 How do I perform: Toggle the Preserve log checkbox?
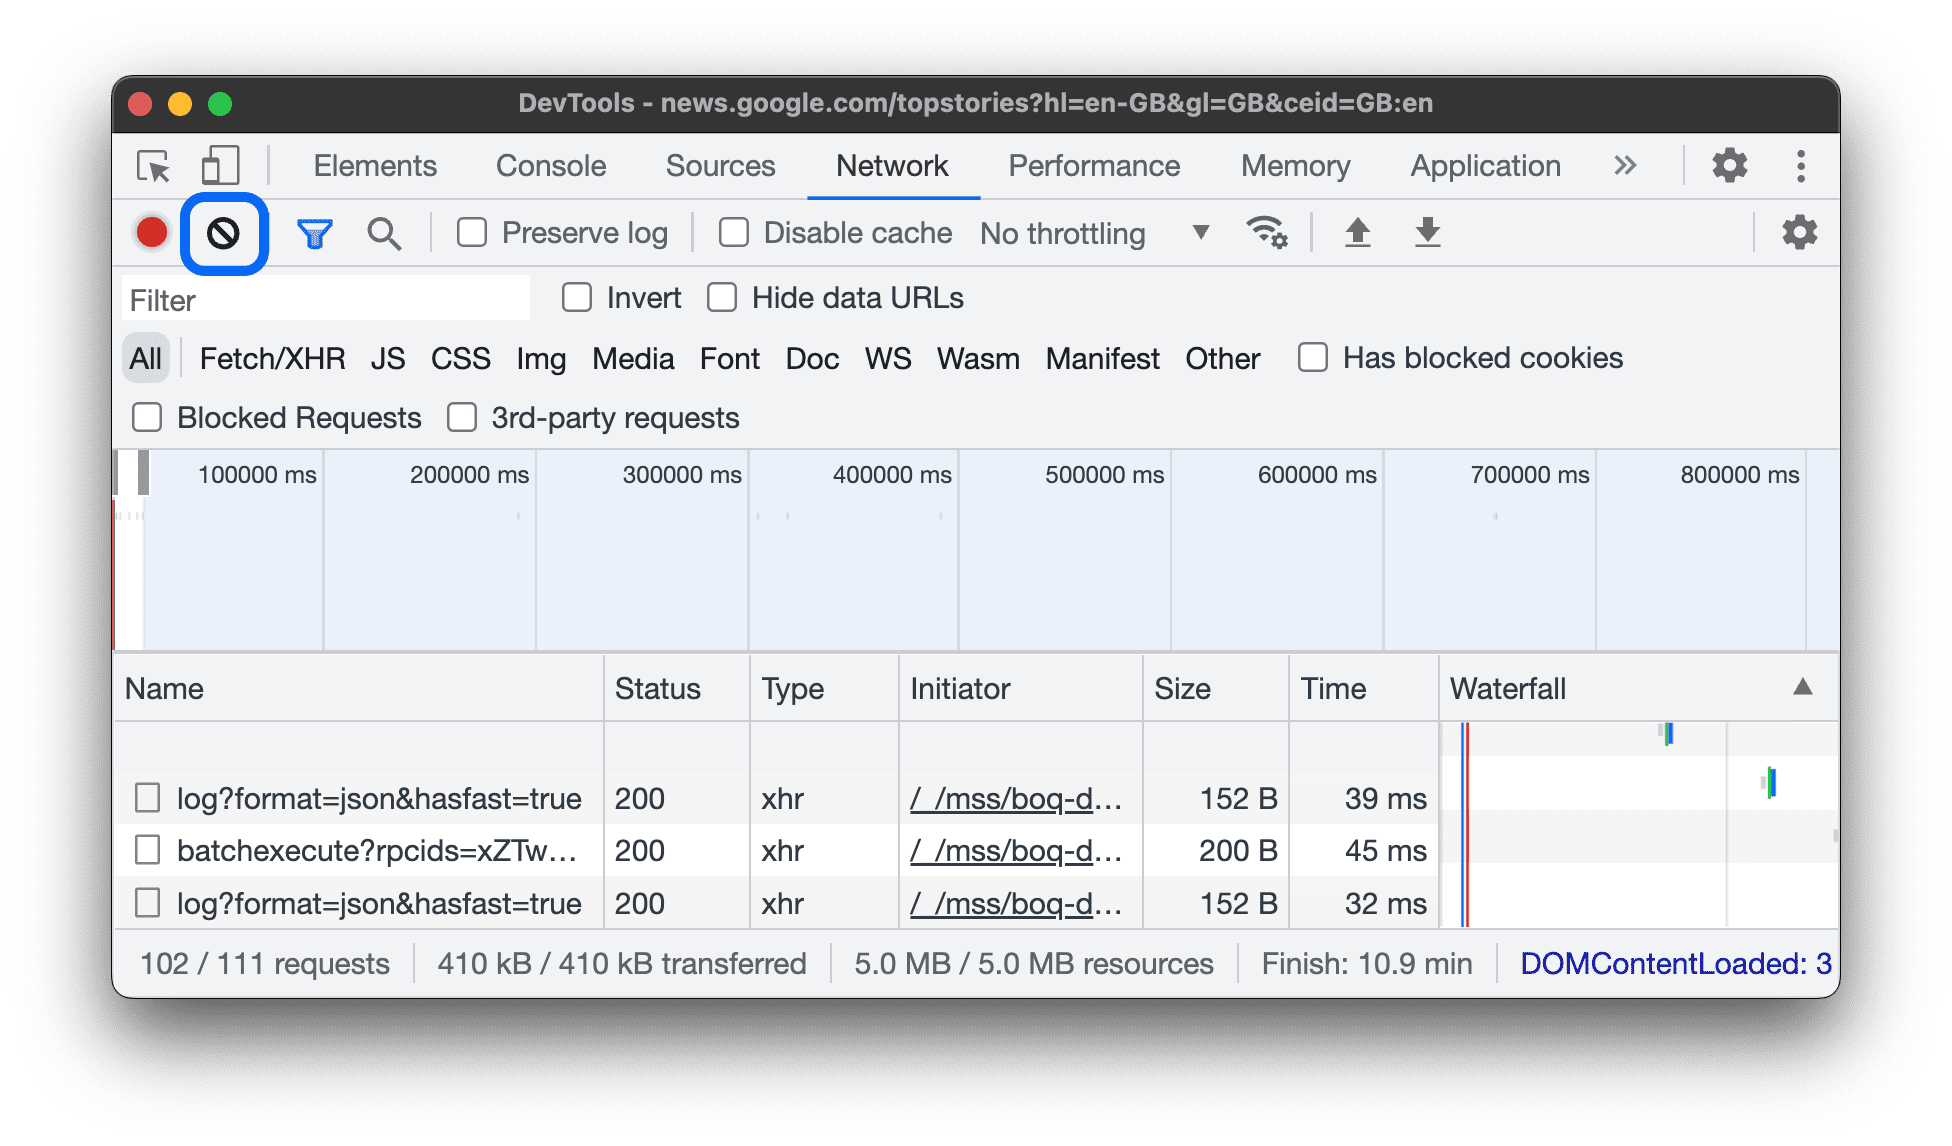click(x=476, y=231)
